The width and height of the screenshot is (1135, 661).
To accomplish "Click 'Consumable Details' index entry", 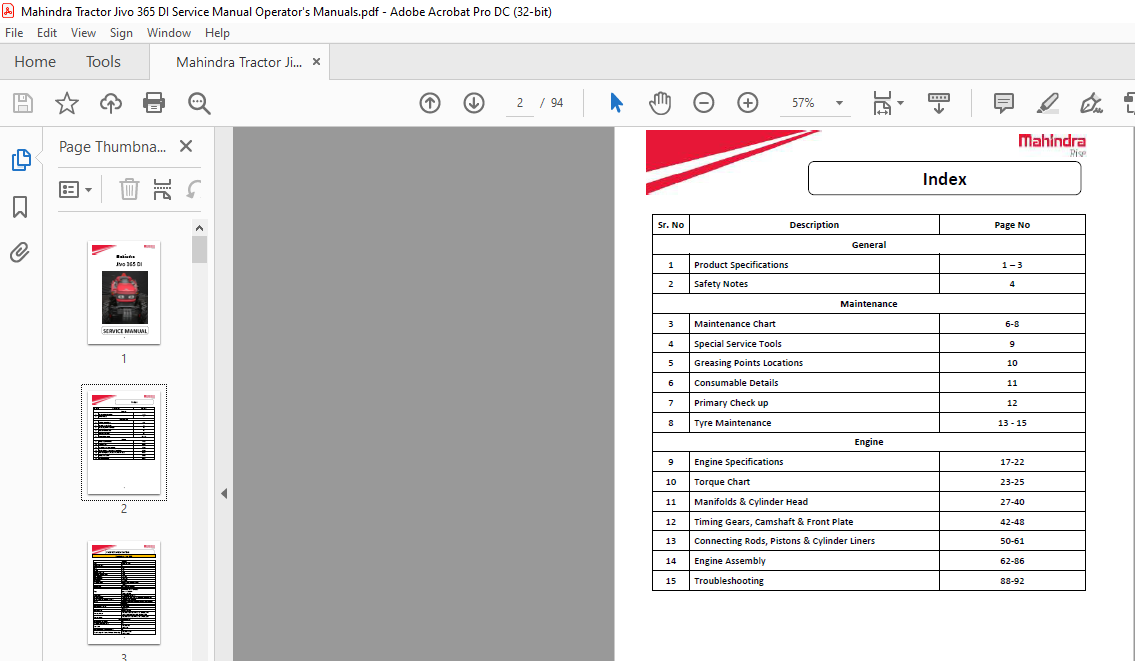I will [x=735, y=383].
